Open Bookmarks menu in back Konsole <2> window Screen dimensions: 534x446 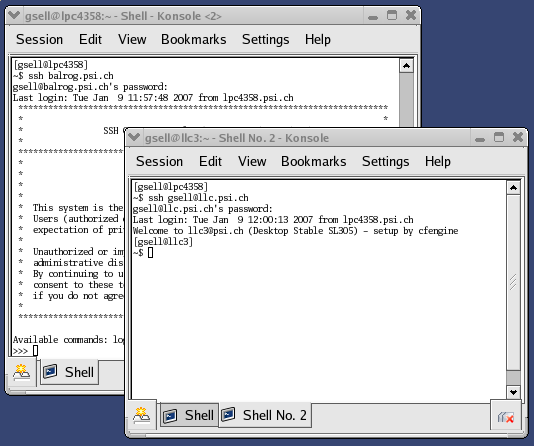click(193, 39)
